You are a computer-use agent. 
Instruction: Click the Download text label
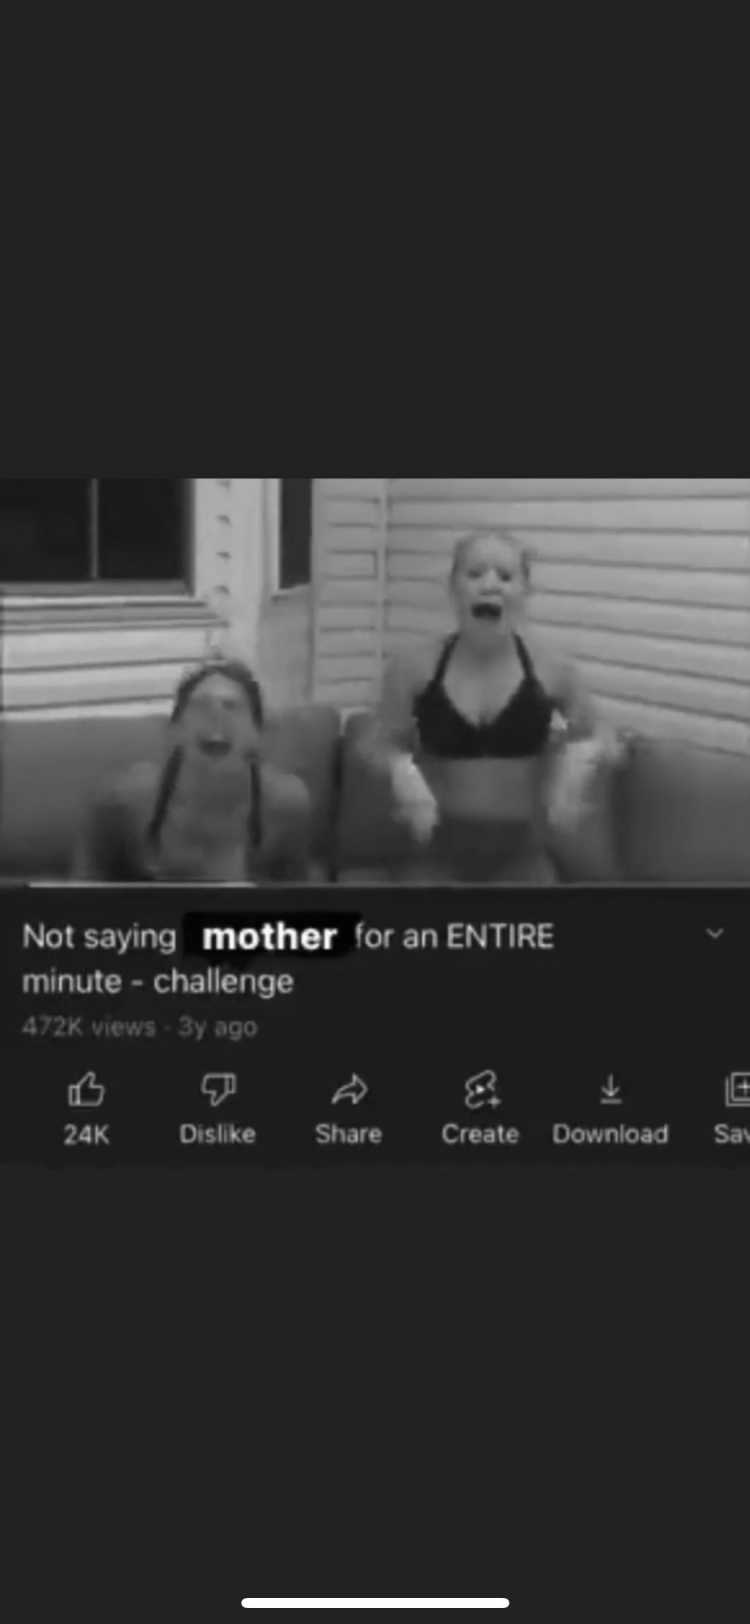point(610,1134)
